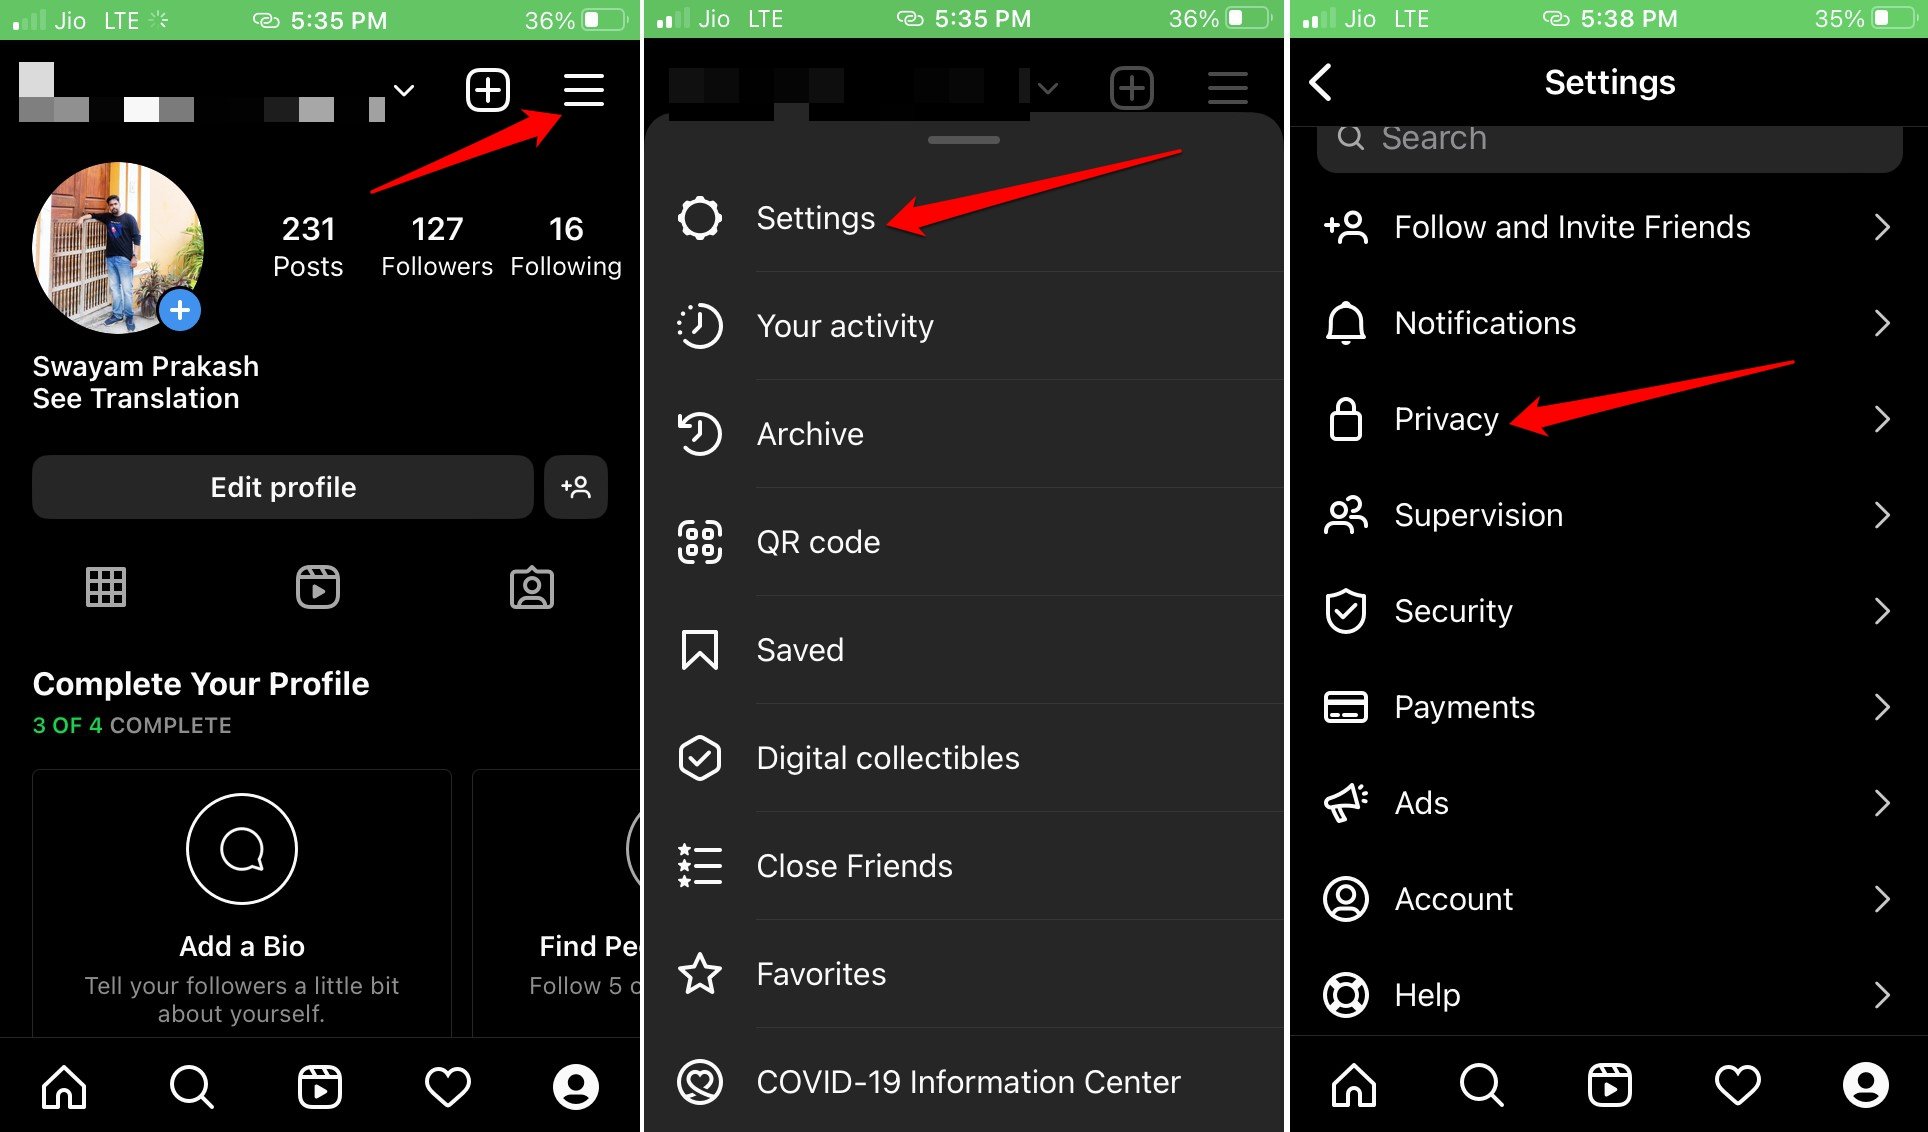The height and width of the screenshot is (1132, 1928).
Task: Select the Tagged photos tab
Action: [529, 589]
